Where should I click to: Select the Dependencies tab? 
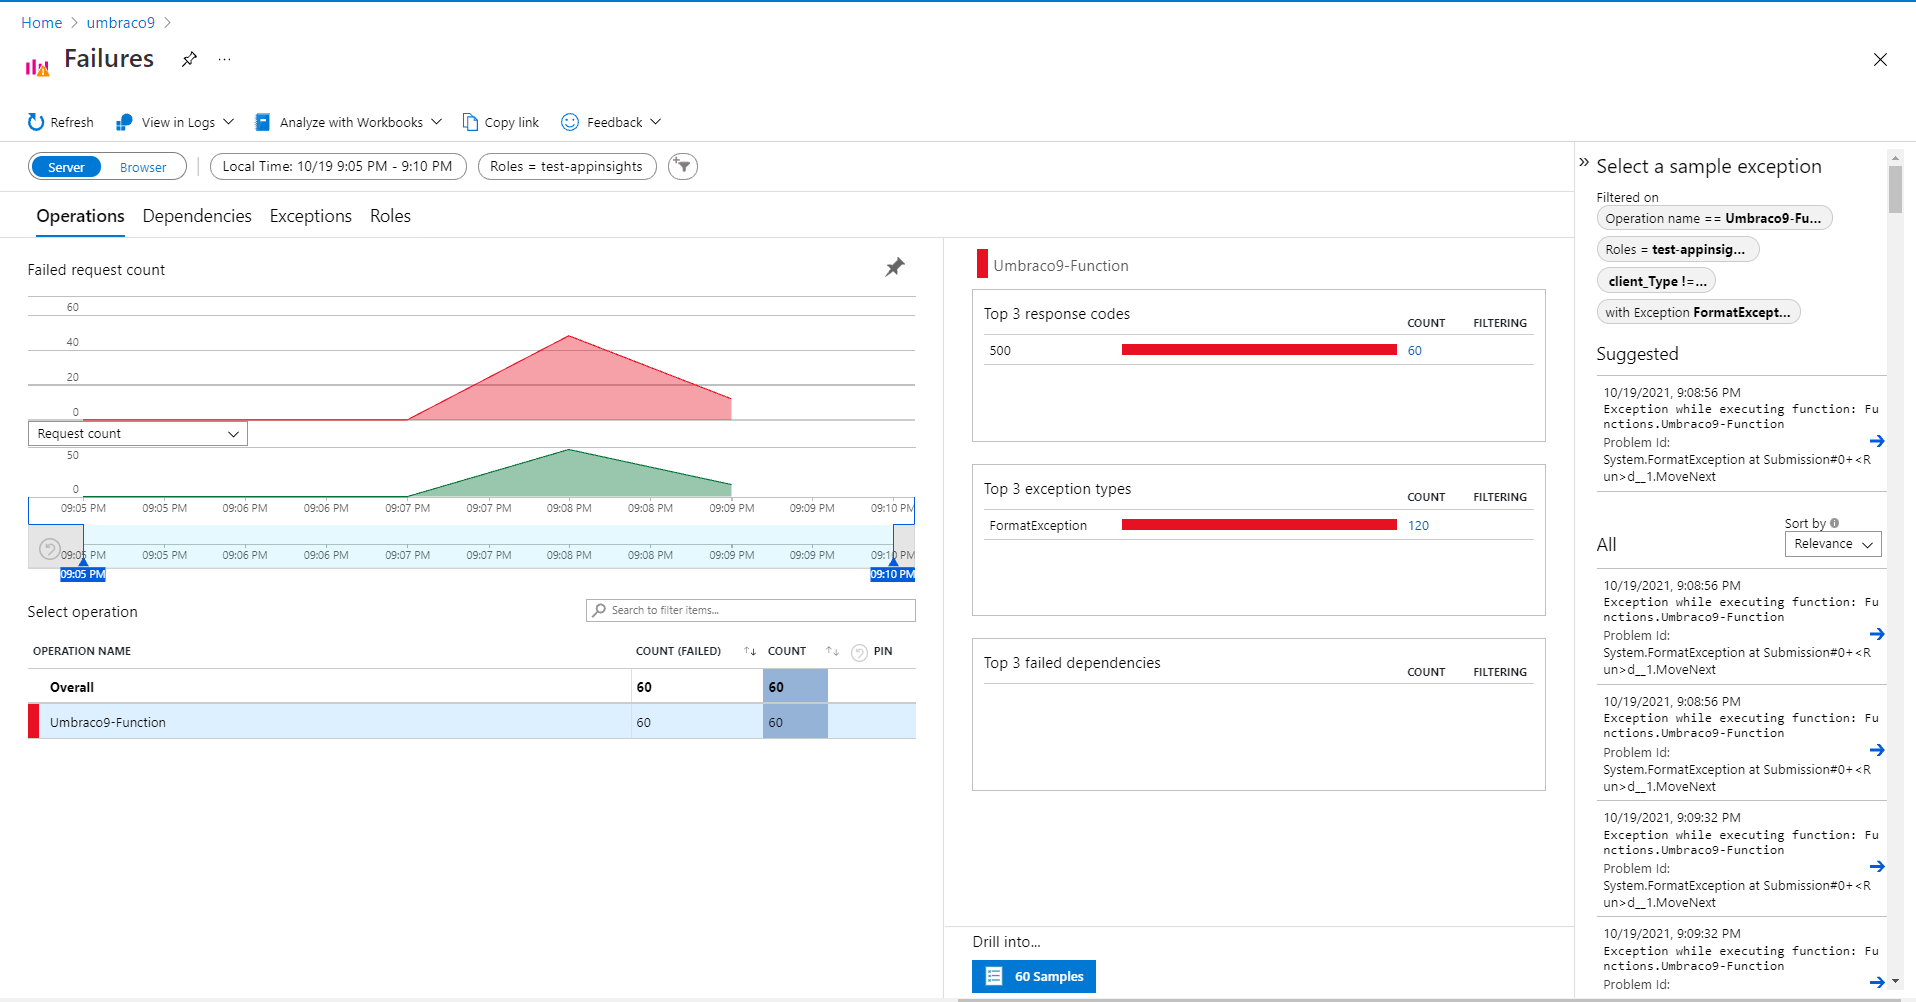[197, 216]
